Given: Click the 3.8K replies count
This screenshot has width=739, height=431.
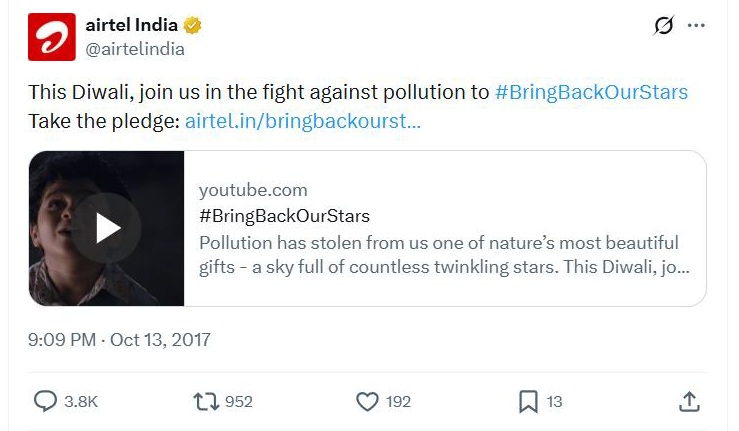Looking at the screenshot, I should point(81,401).
